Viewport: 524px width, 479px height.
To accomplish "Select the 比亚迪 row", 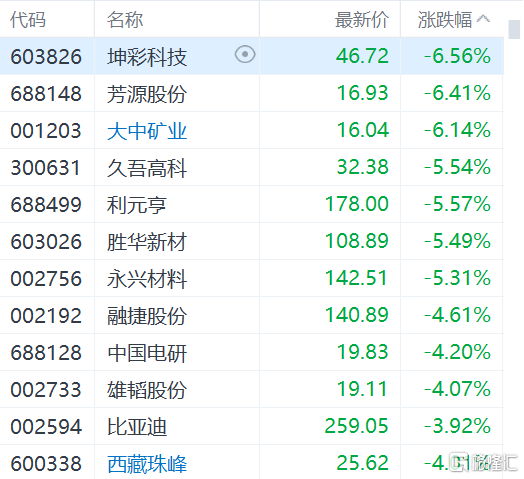I will (252, 426).
